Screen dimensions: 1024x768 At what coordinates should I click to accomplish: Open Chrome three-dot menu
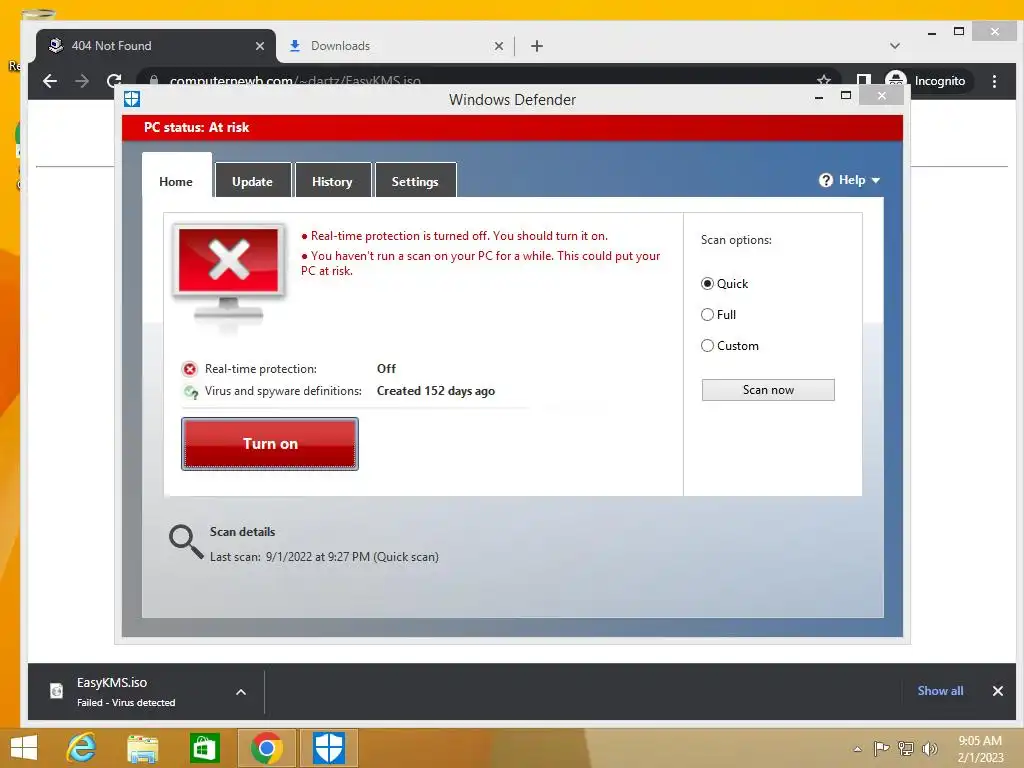pos(994,81)
